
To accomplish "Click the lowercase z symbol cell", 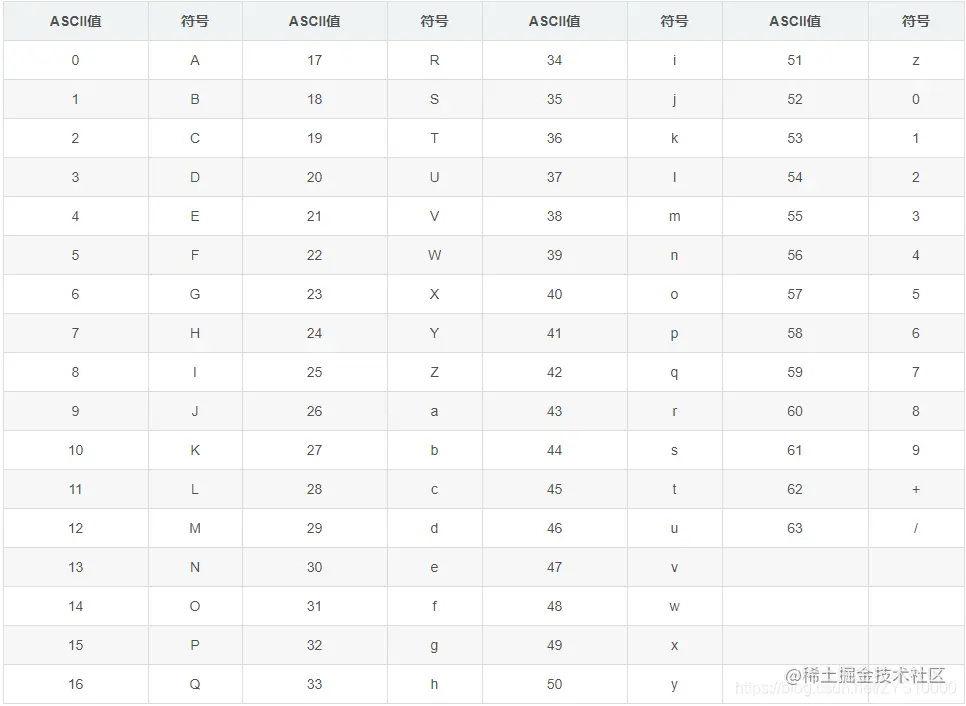I will click(x=915, y=60).
